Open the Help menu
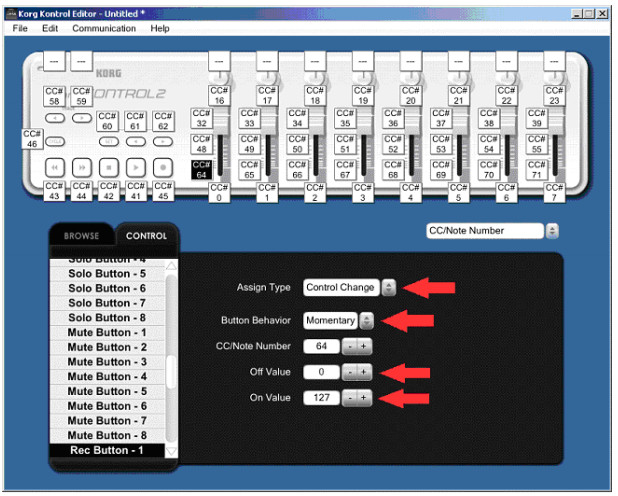This screenshot has width=618, height=496. click(x=160, y=28)
